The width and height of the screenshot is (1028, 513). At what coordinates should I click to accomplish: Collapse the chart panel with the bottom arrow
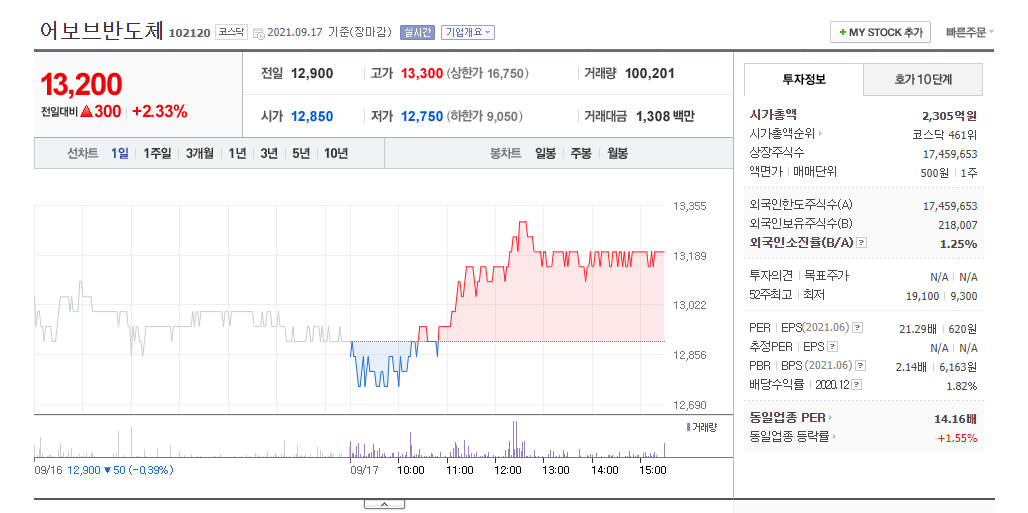coord(384,504)
